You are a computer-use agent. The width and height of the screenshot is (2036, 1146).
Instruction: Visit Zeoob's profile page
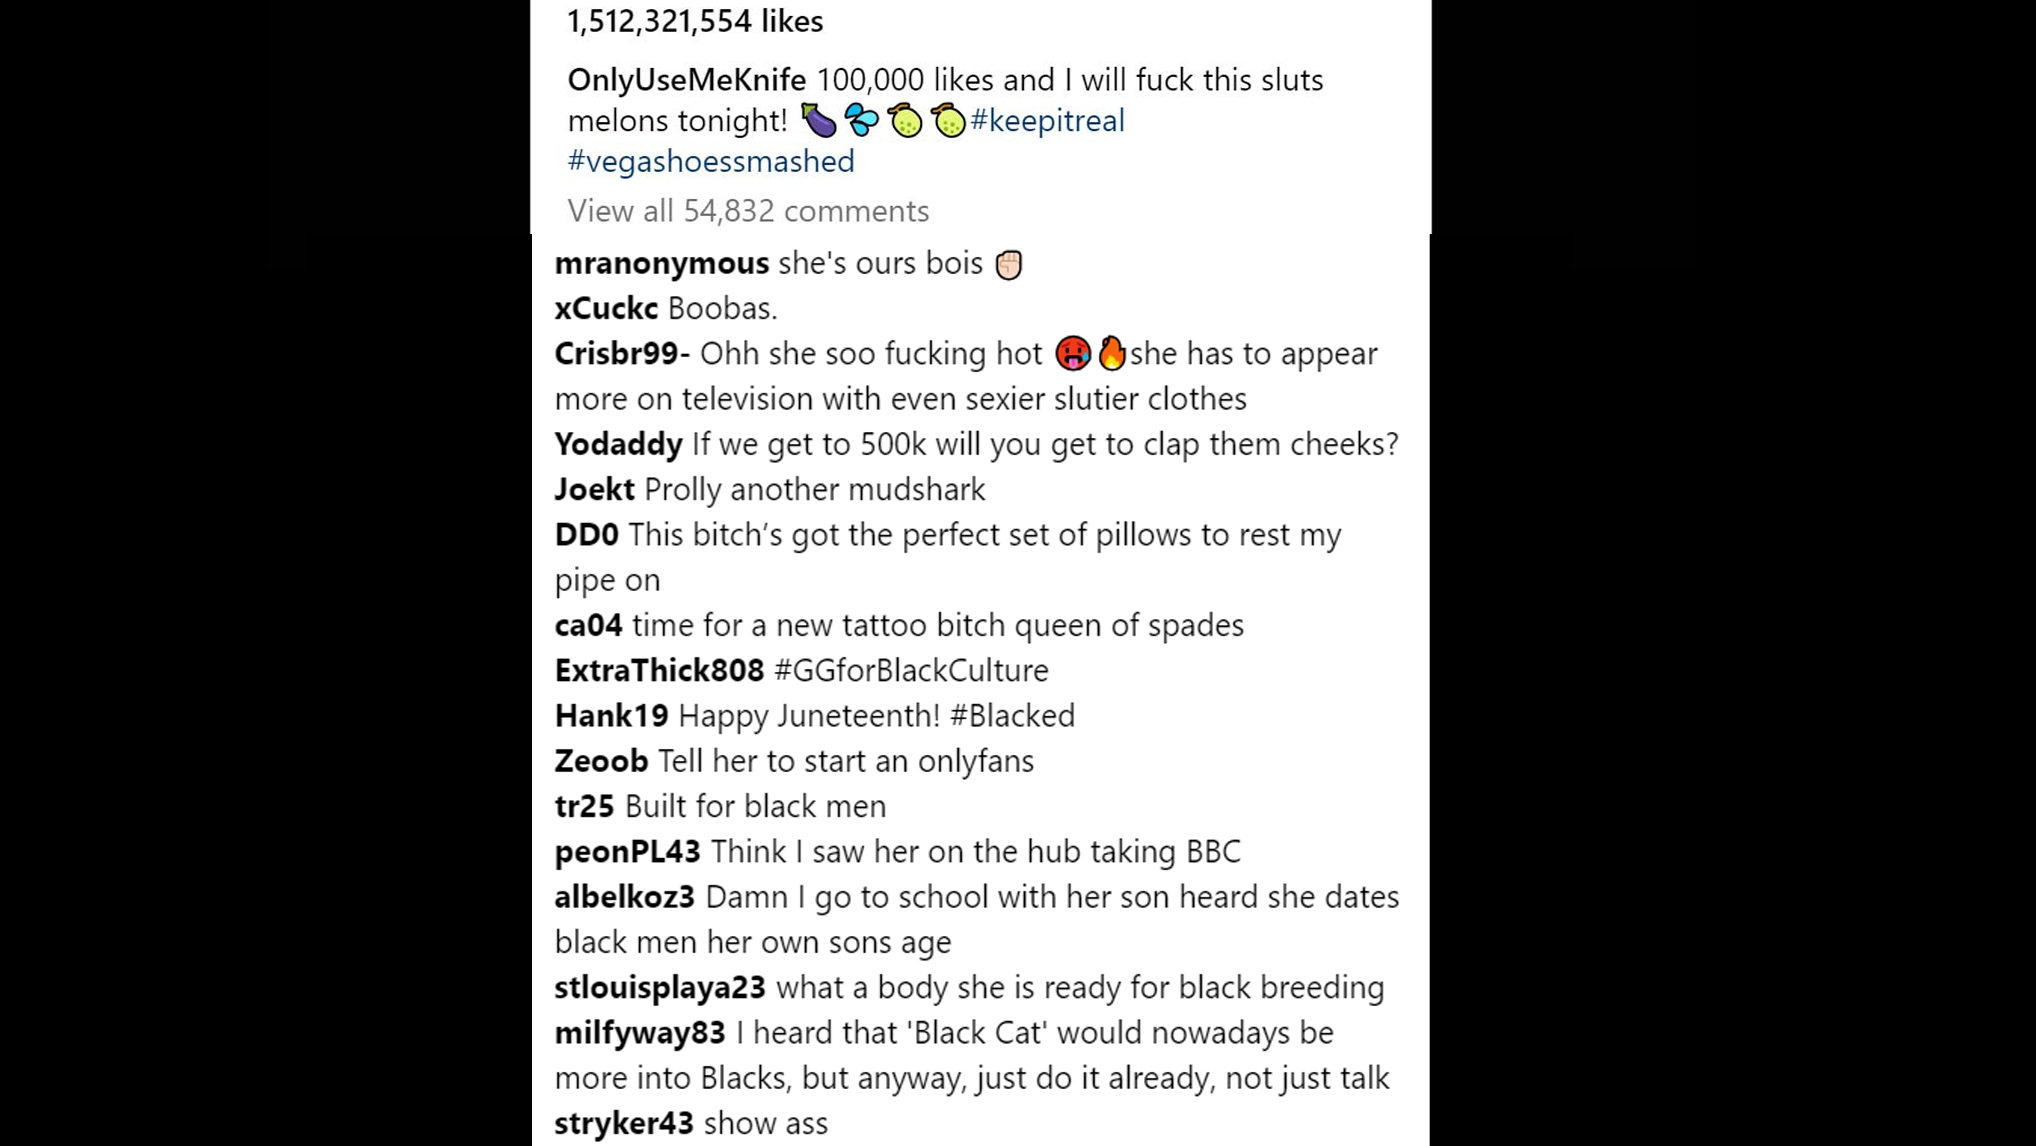[x=601, y=762]
